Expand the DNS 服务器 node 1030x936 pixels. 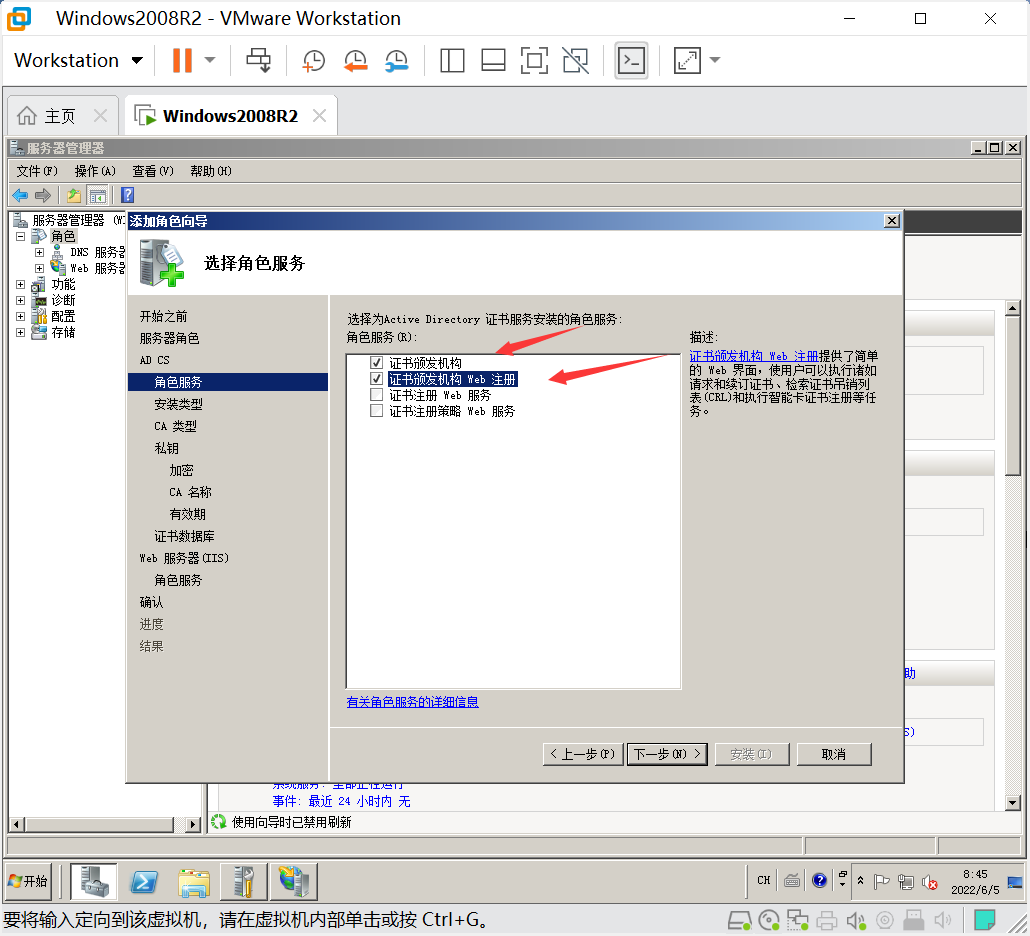39,252
